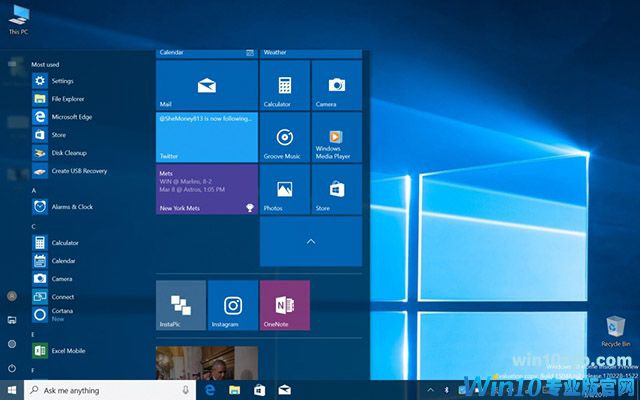The image size is (640, 400).
Task: Collapse the tile folder with the up chevron
Action: coord(310,242)
